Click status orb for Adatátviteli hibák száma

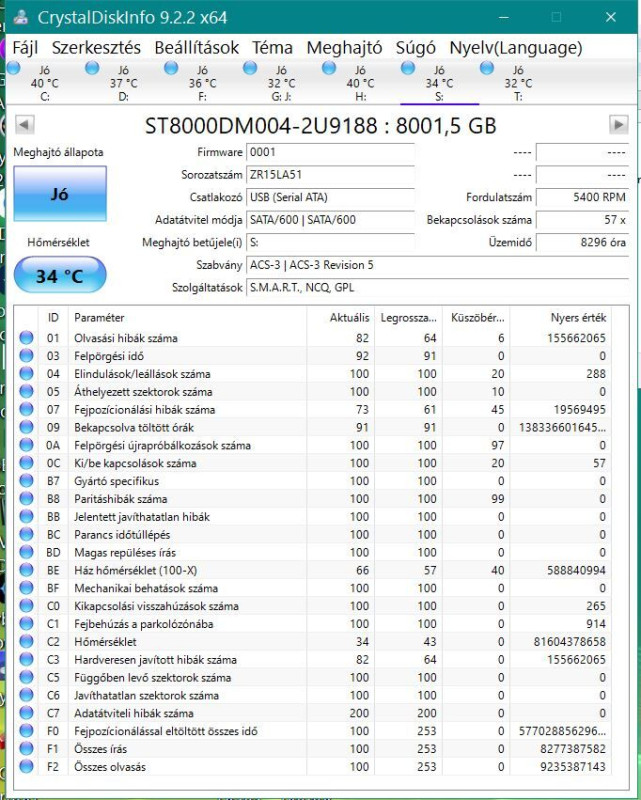26,713
